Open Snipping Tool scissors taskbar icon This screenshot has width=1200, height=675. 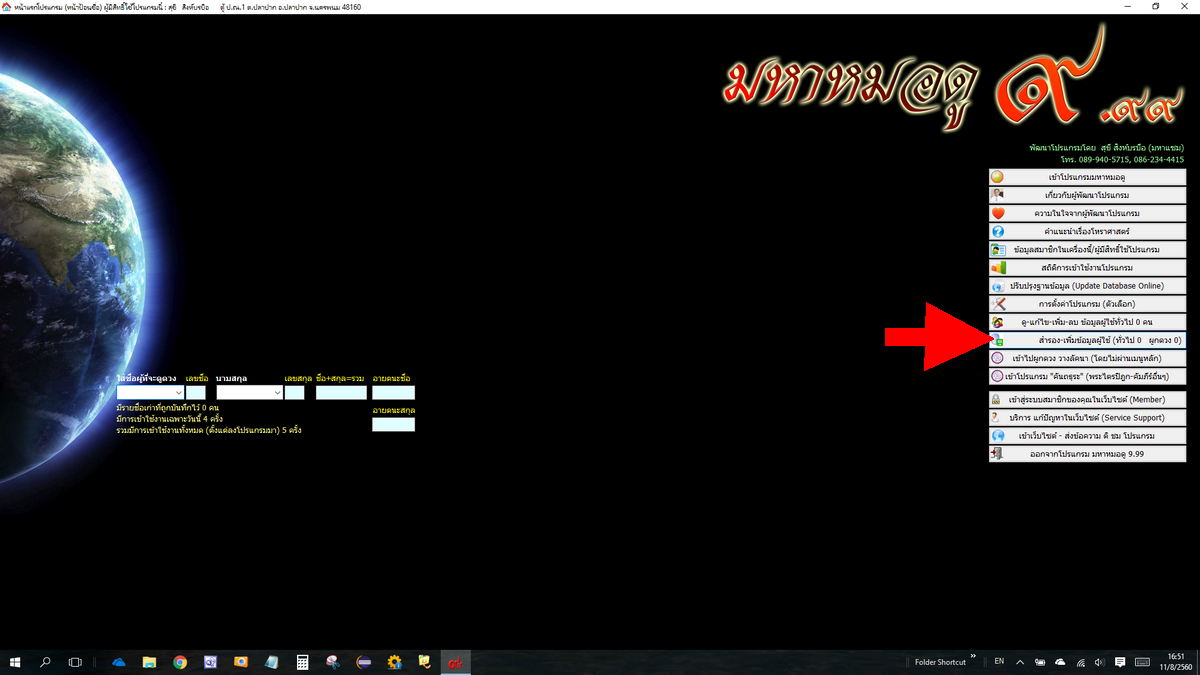coord(333,662)
